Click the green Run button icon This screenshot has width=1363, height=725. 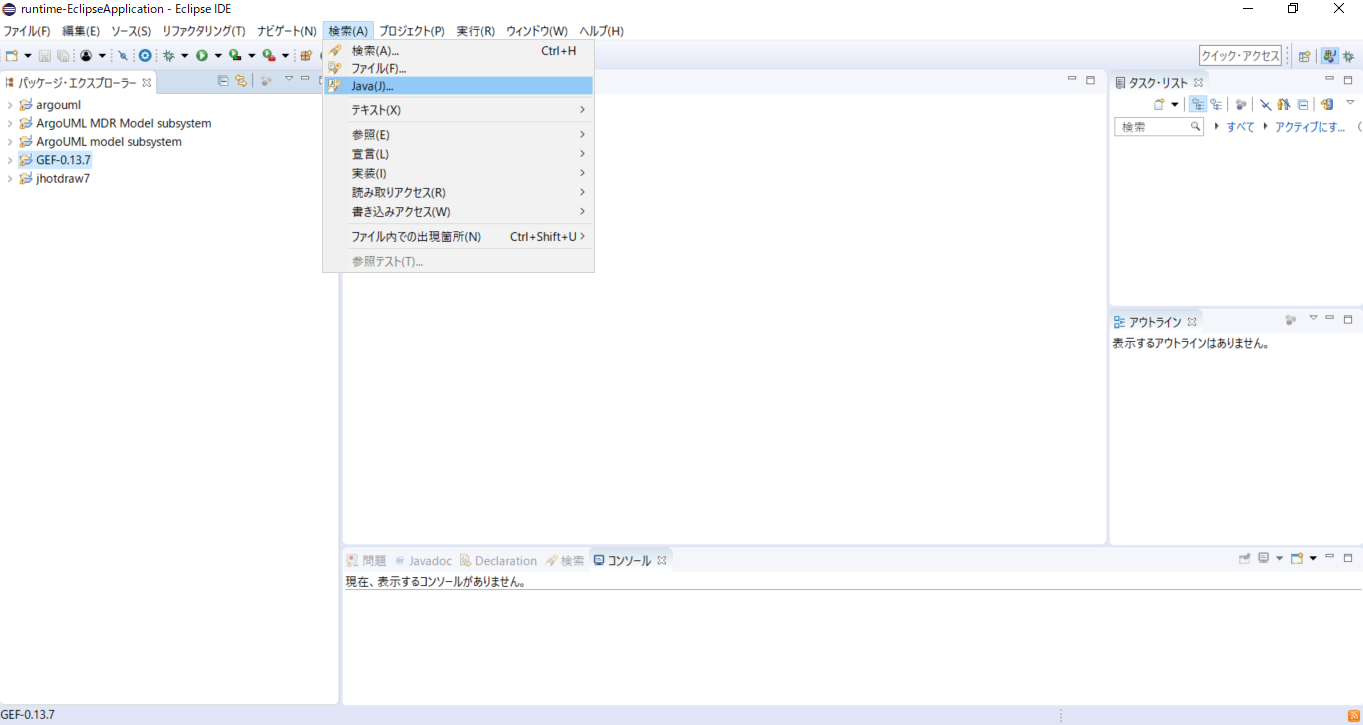click(202, 56)
